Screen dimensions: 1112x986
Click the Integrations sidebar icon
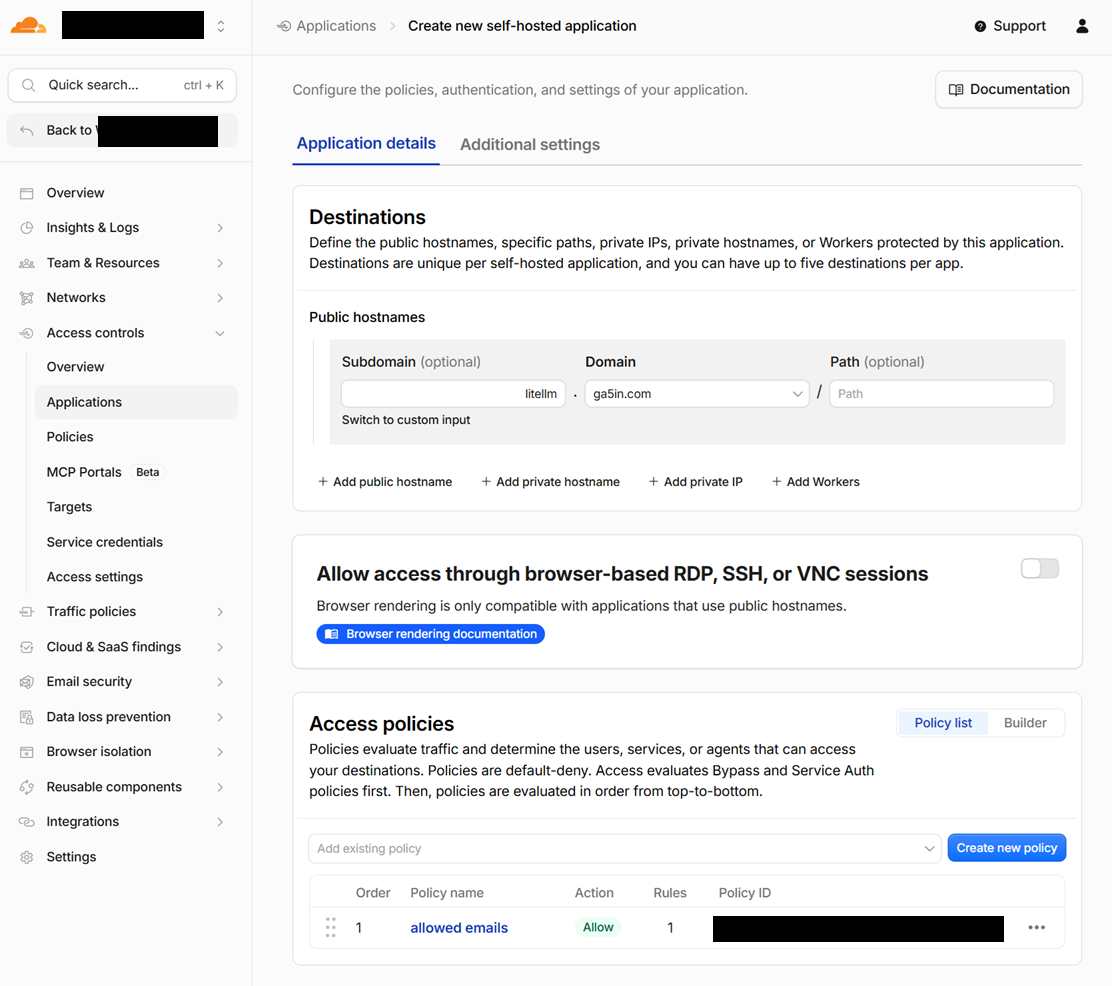(27, 821)
